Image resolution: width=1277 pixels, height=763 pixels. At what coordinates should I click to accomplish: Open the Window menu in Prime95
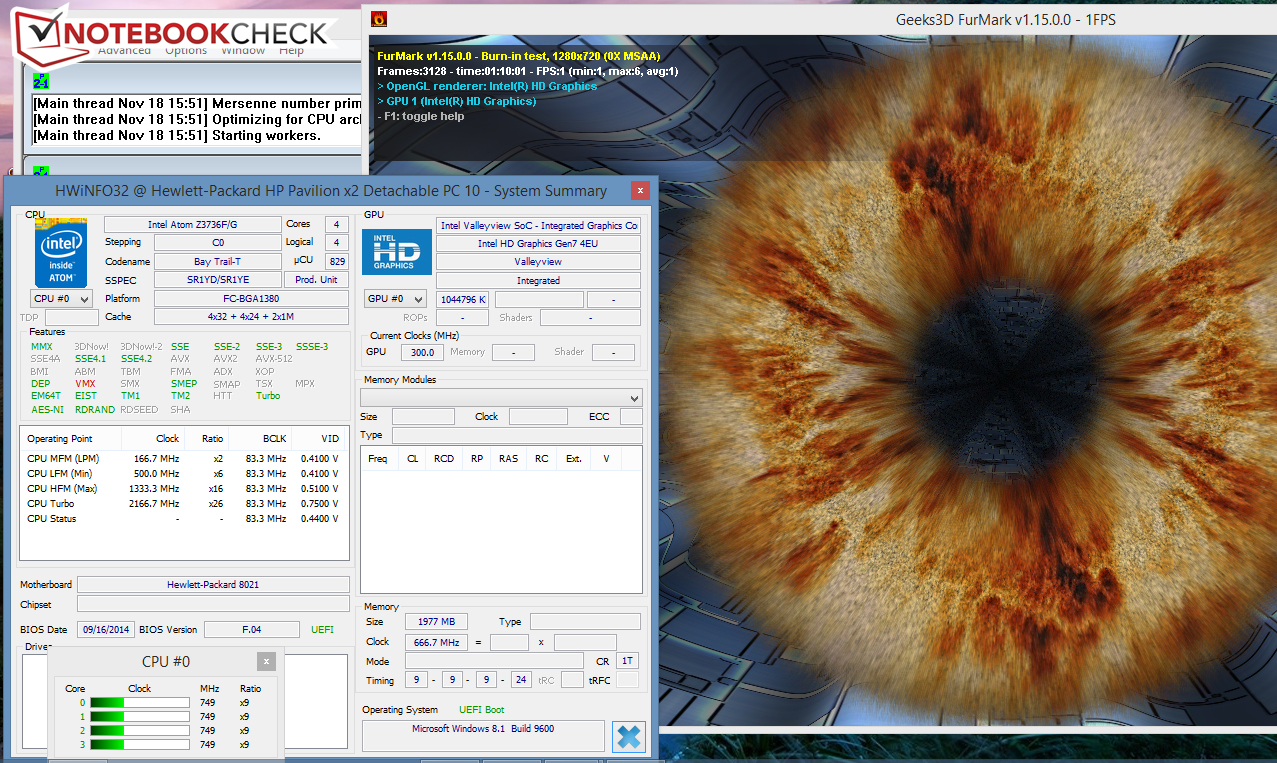pos(243,50)
